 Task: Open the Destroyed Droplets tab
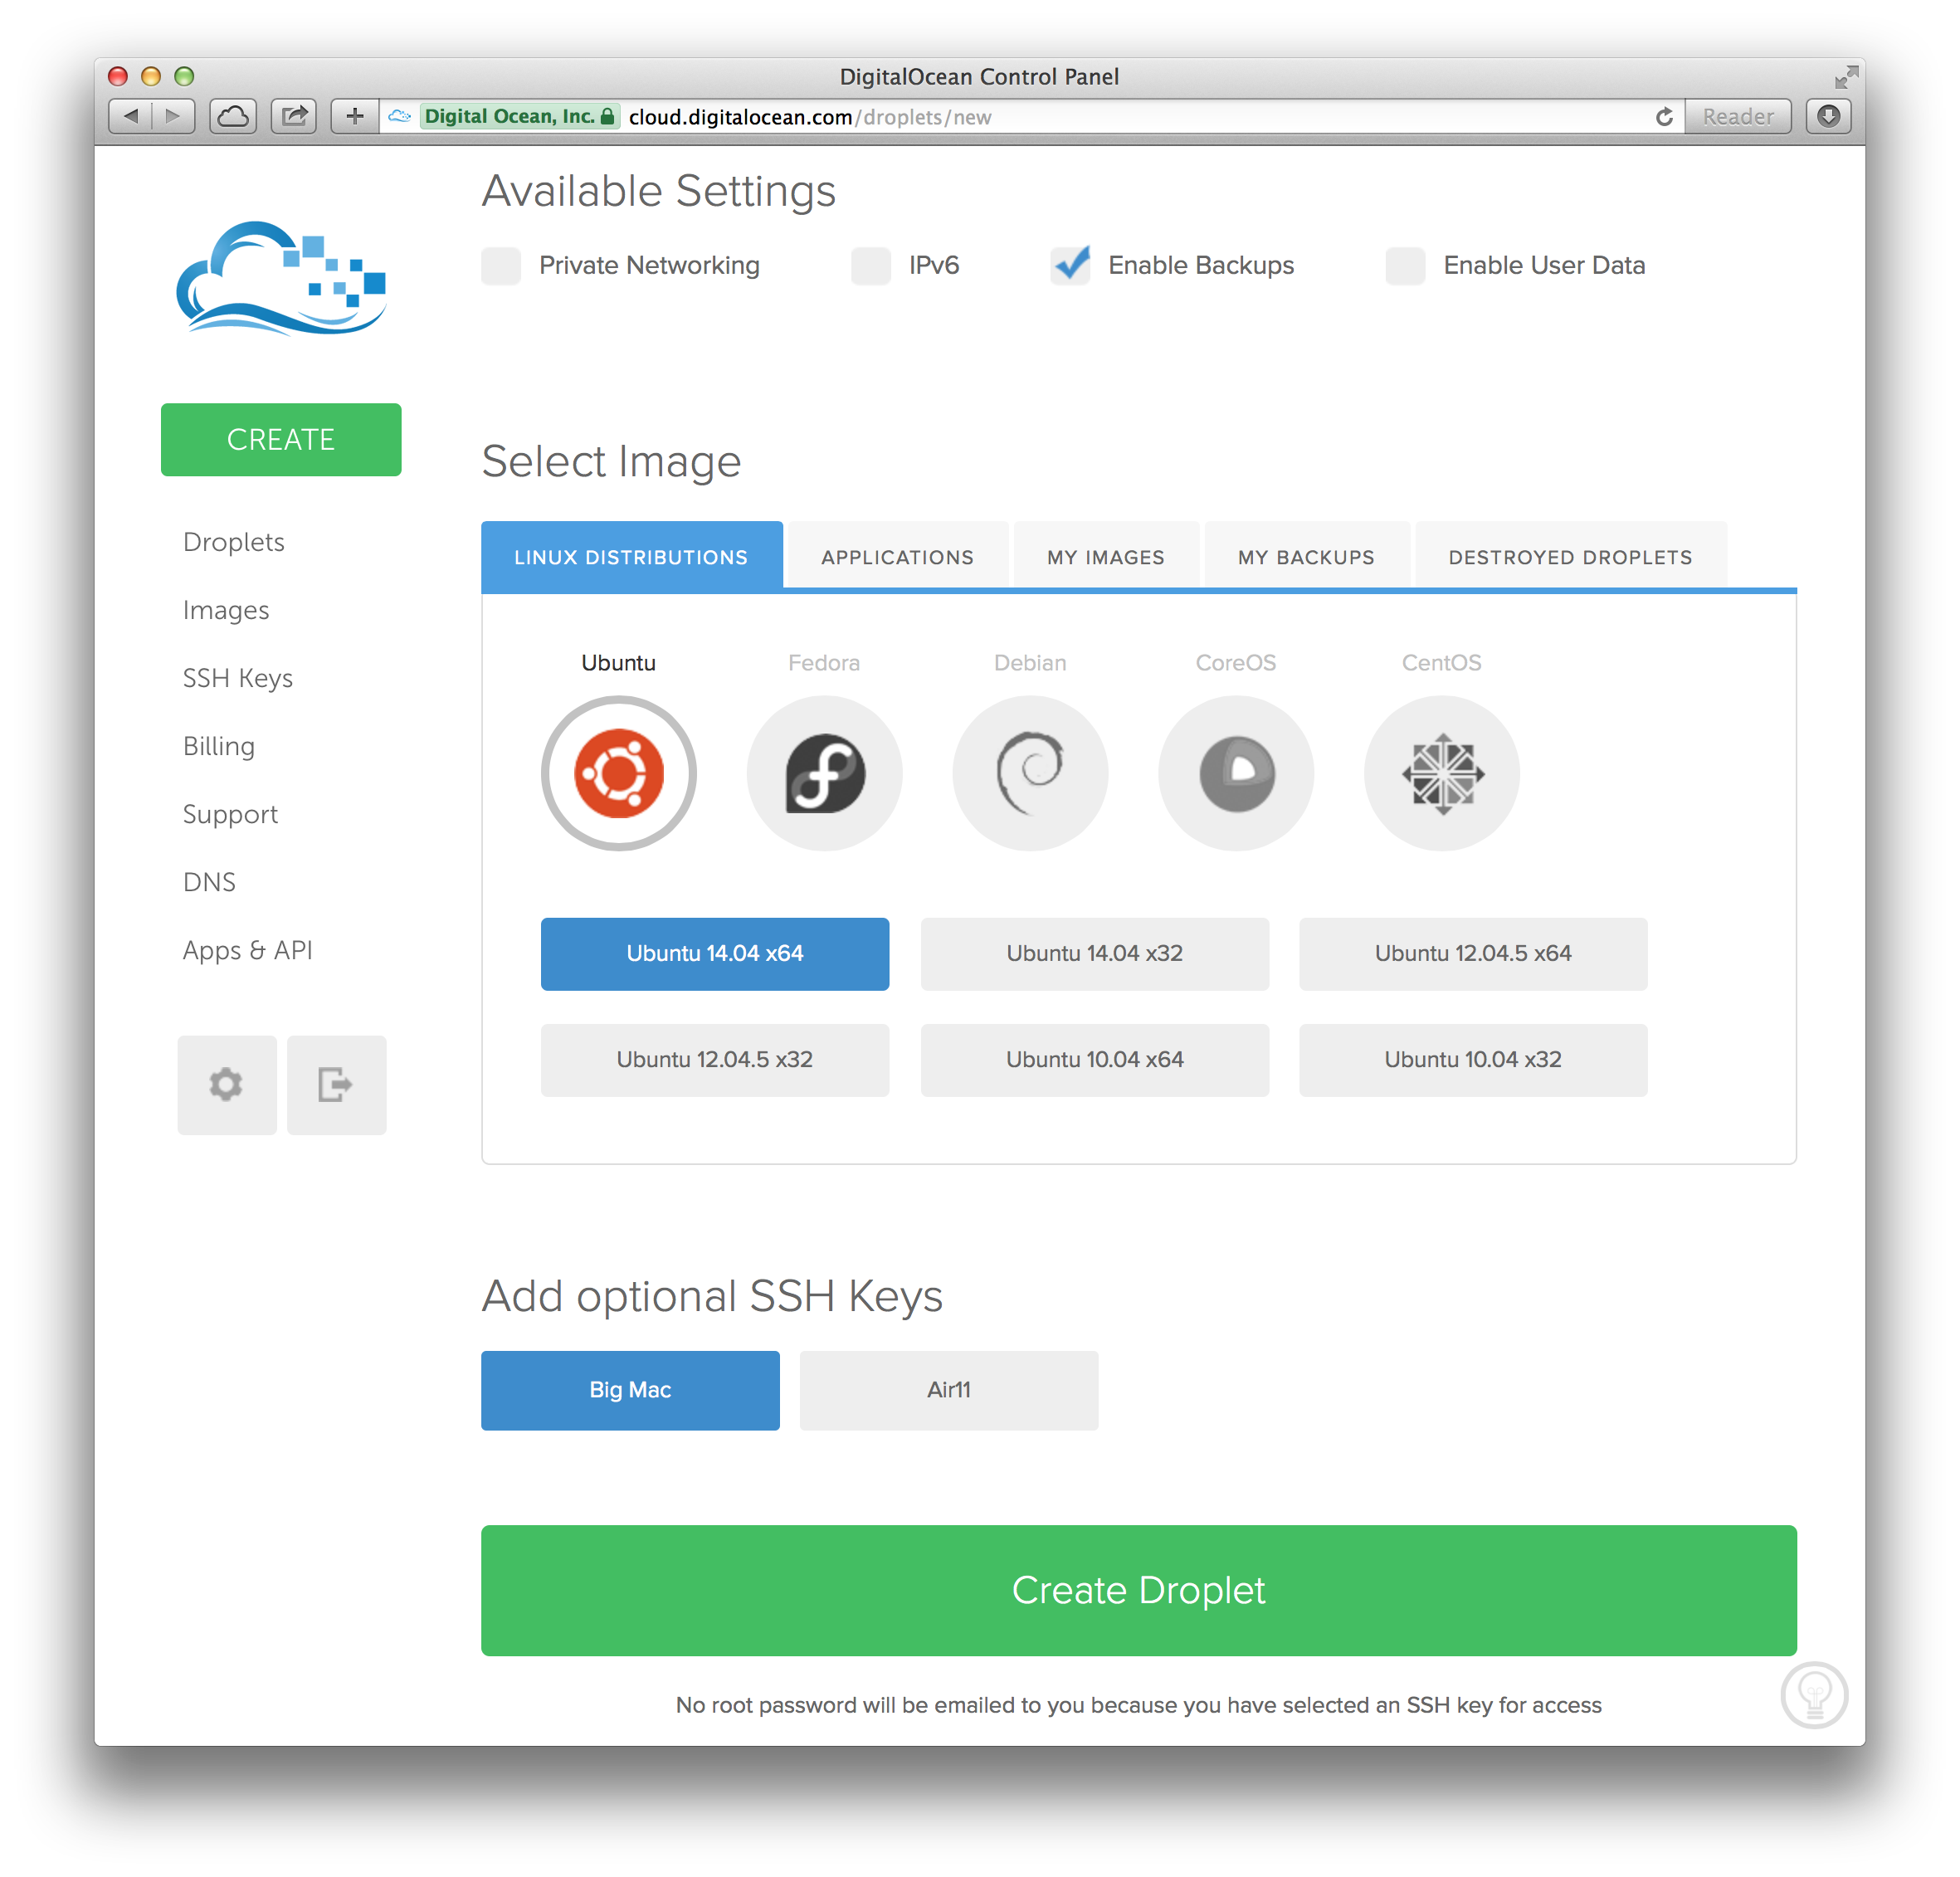pos(1570,557)
